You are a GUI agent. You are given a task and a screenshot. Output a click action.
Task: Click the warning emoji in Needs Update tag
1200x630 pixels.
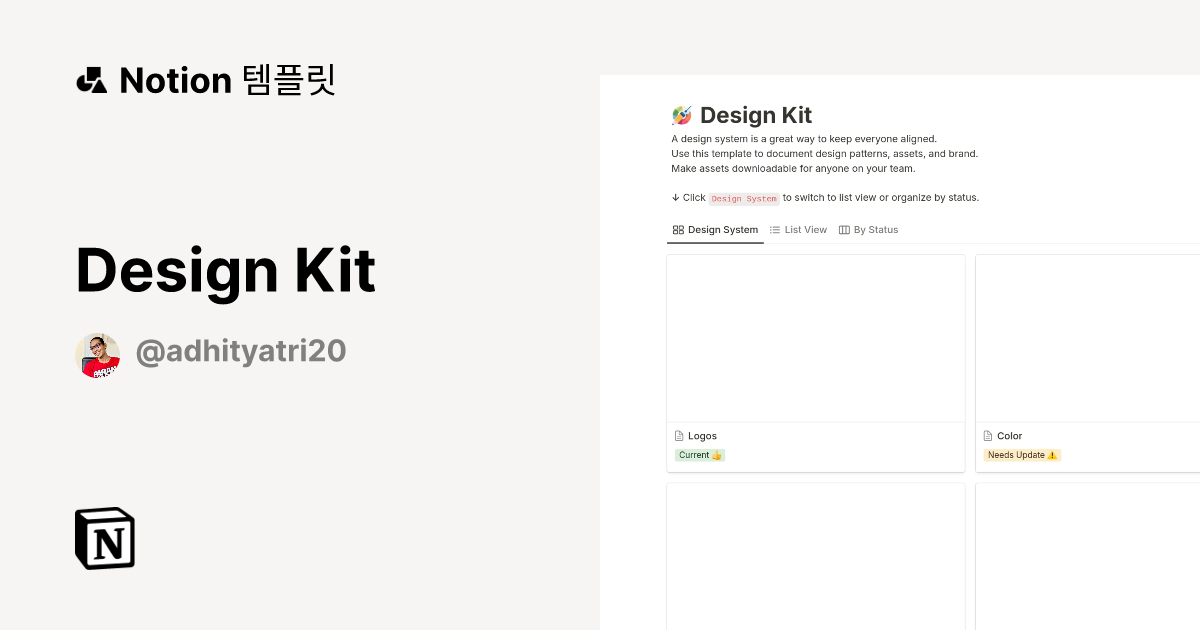point(1051,454)
